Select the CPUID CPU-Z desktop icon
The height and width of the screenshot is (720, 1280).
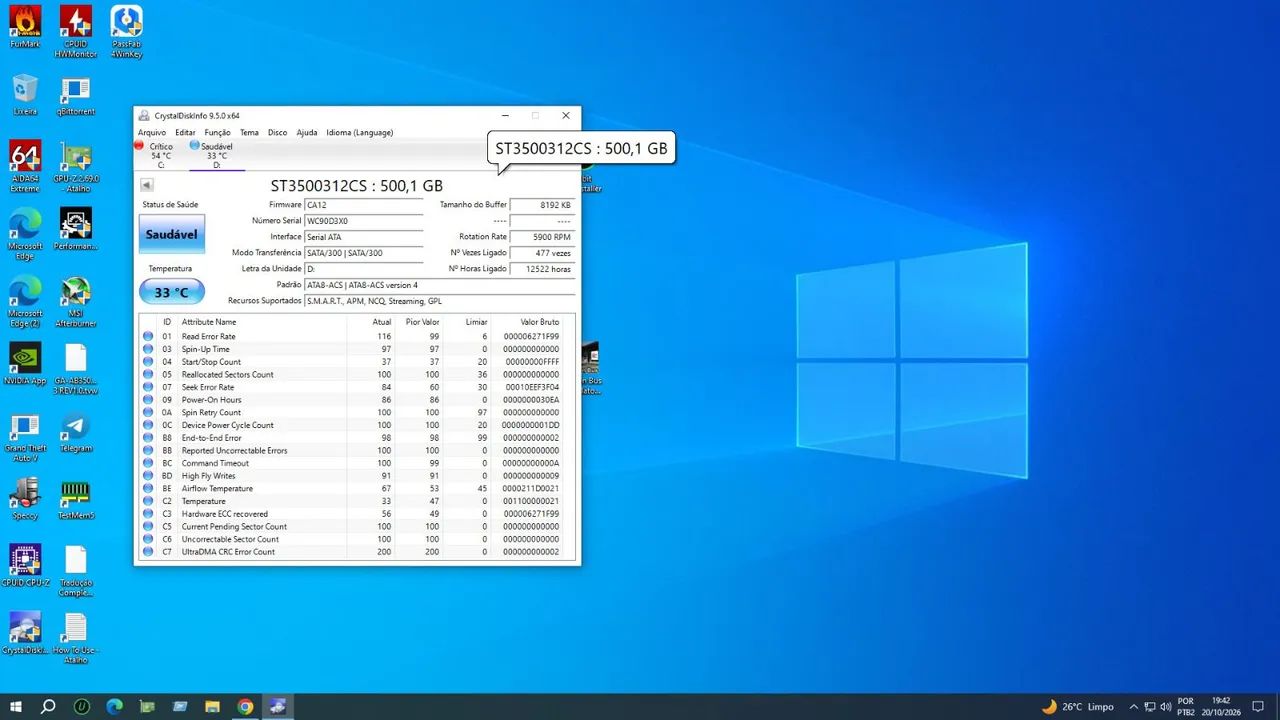click(25, 566)
